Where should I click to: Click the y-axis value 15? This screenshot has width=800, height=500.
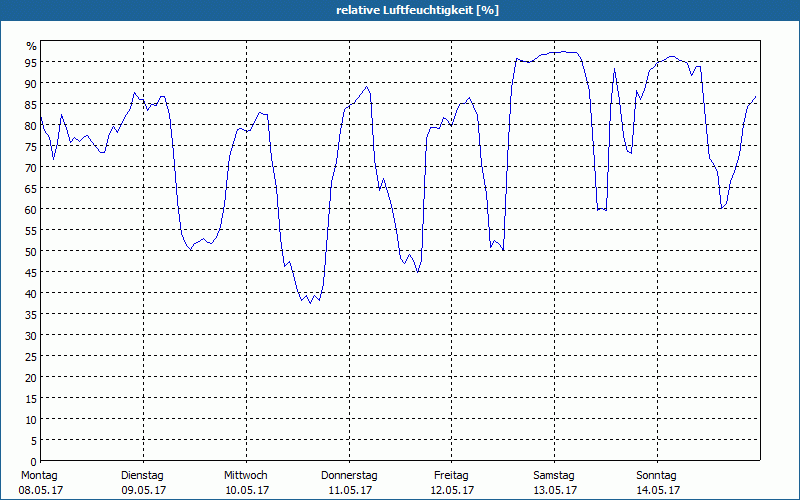tap(31, 398)
